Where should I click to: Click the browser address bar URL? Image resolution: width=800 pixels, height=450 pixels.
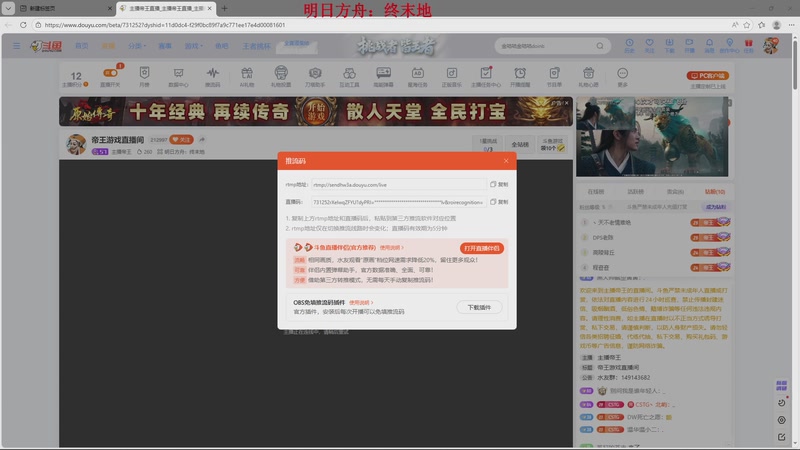click(x=165, y=24)
